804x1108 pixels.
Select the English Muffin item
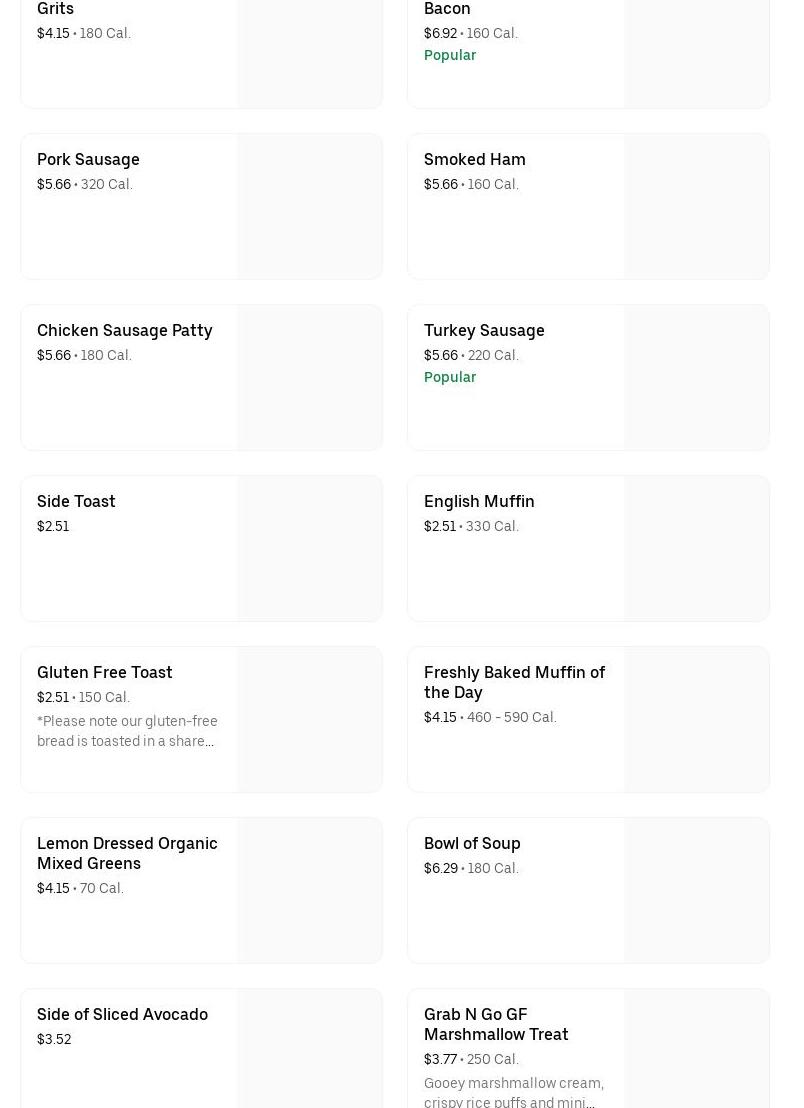point(479,501)
